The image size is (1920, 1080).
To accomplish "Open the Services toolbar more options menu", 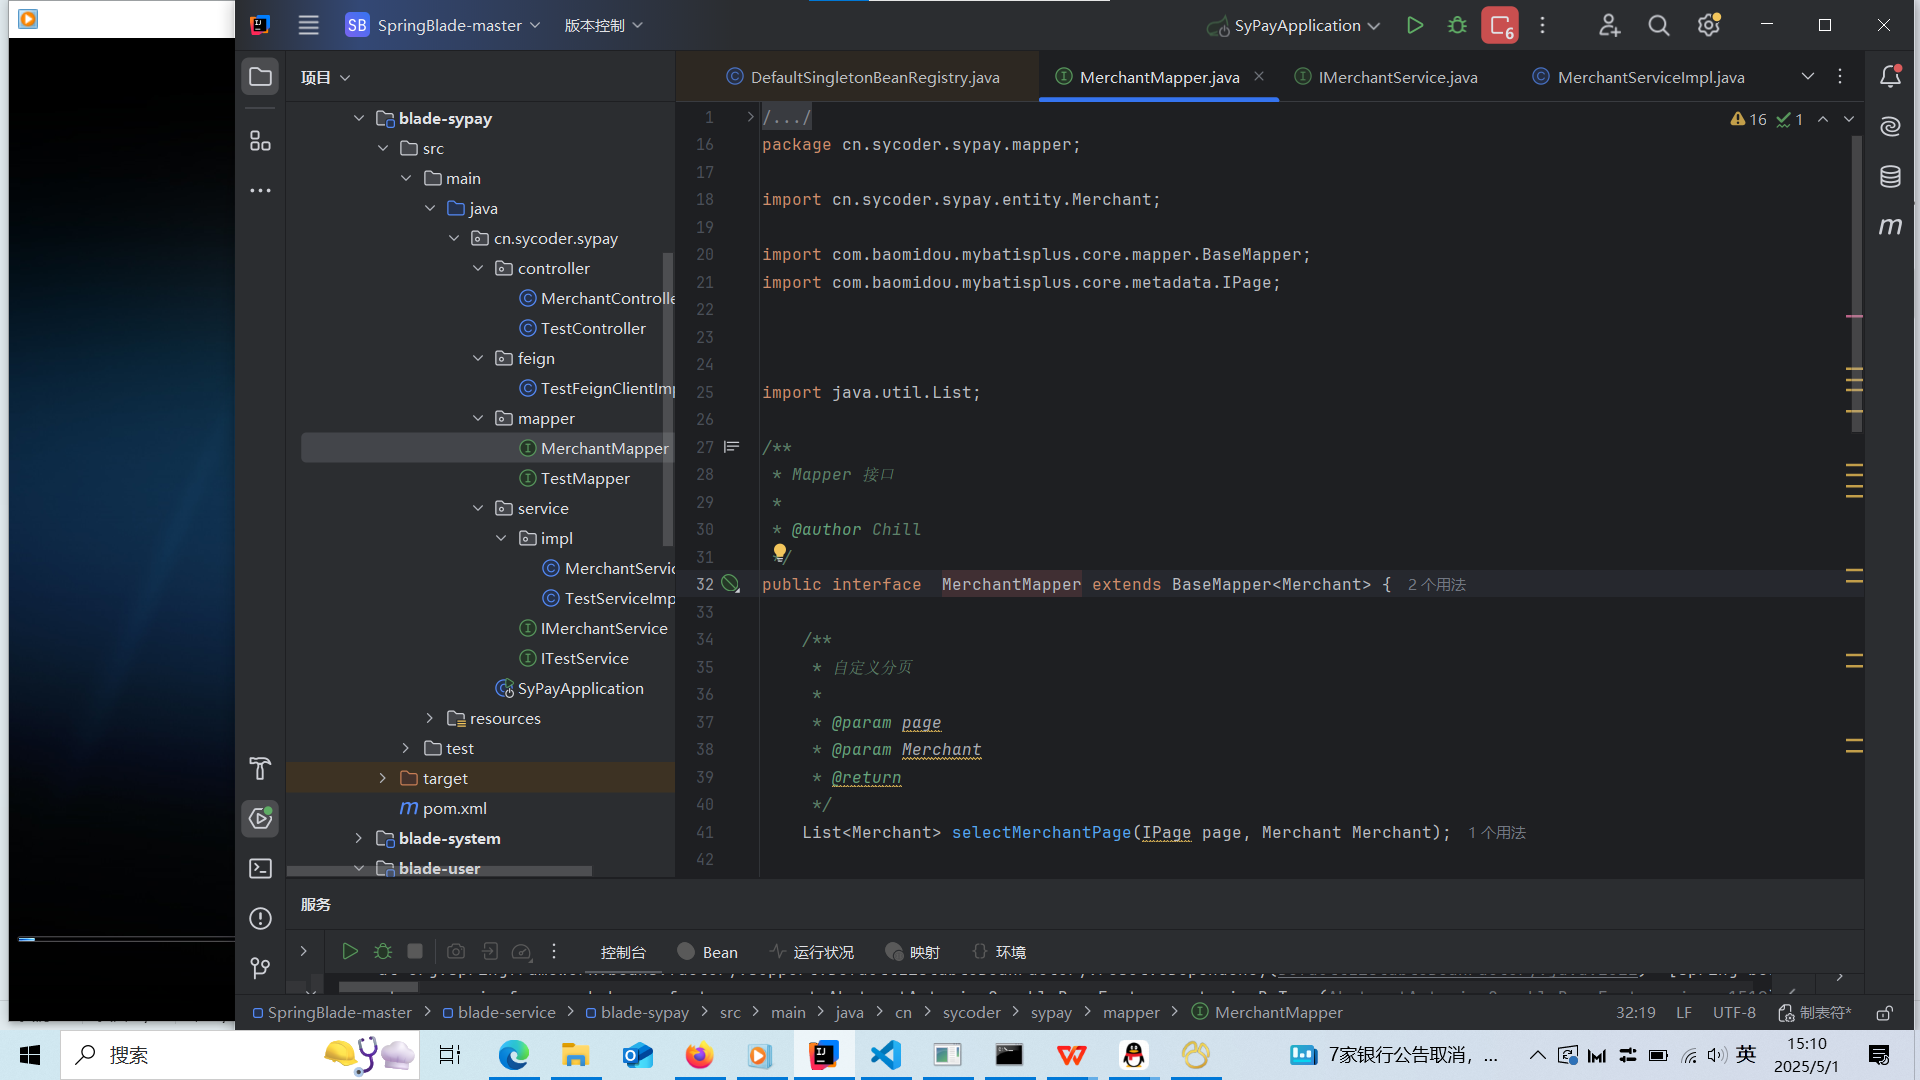I will pyautogui.click(x=554, y=952).
